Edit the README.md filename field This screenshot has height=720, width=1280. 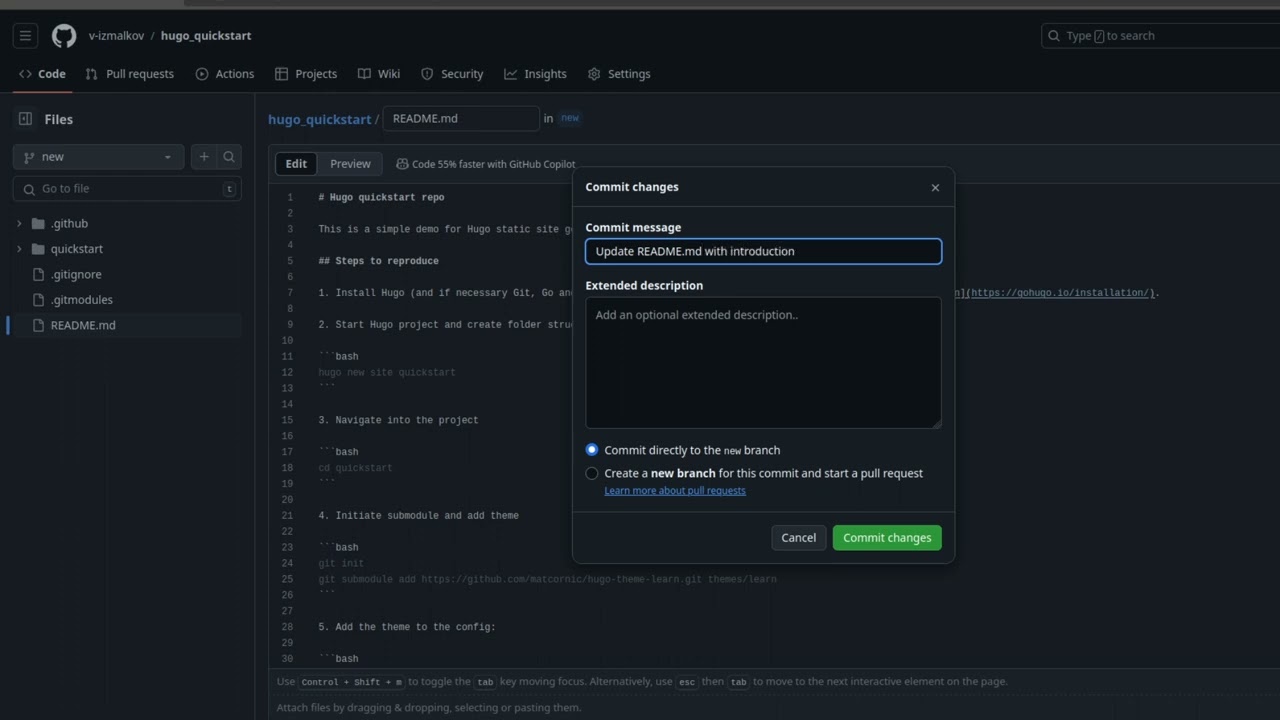tap(461, 119)
